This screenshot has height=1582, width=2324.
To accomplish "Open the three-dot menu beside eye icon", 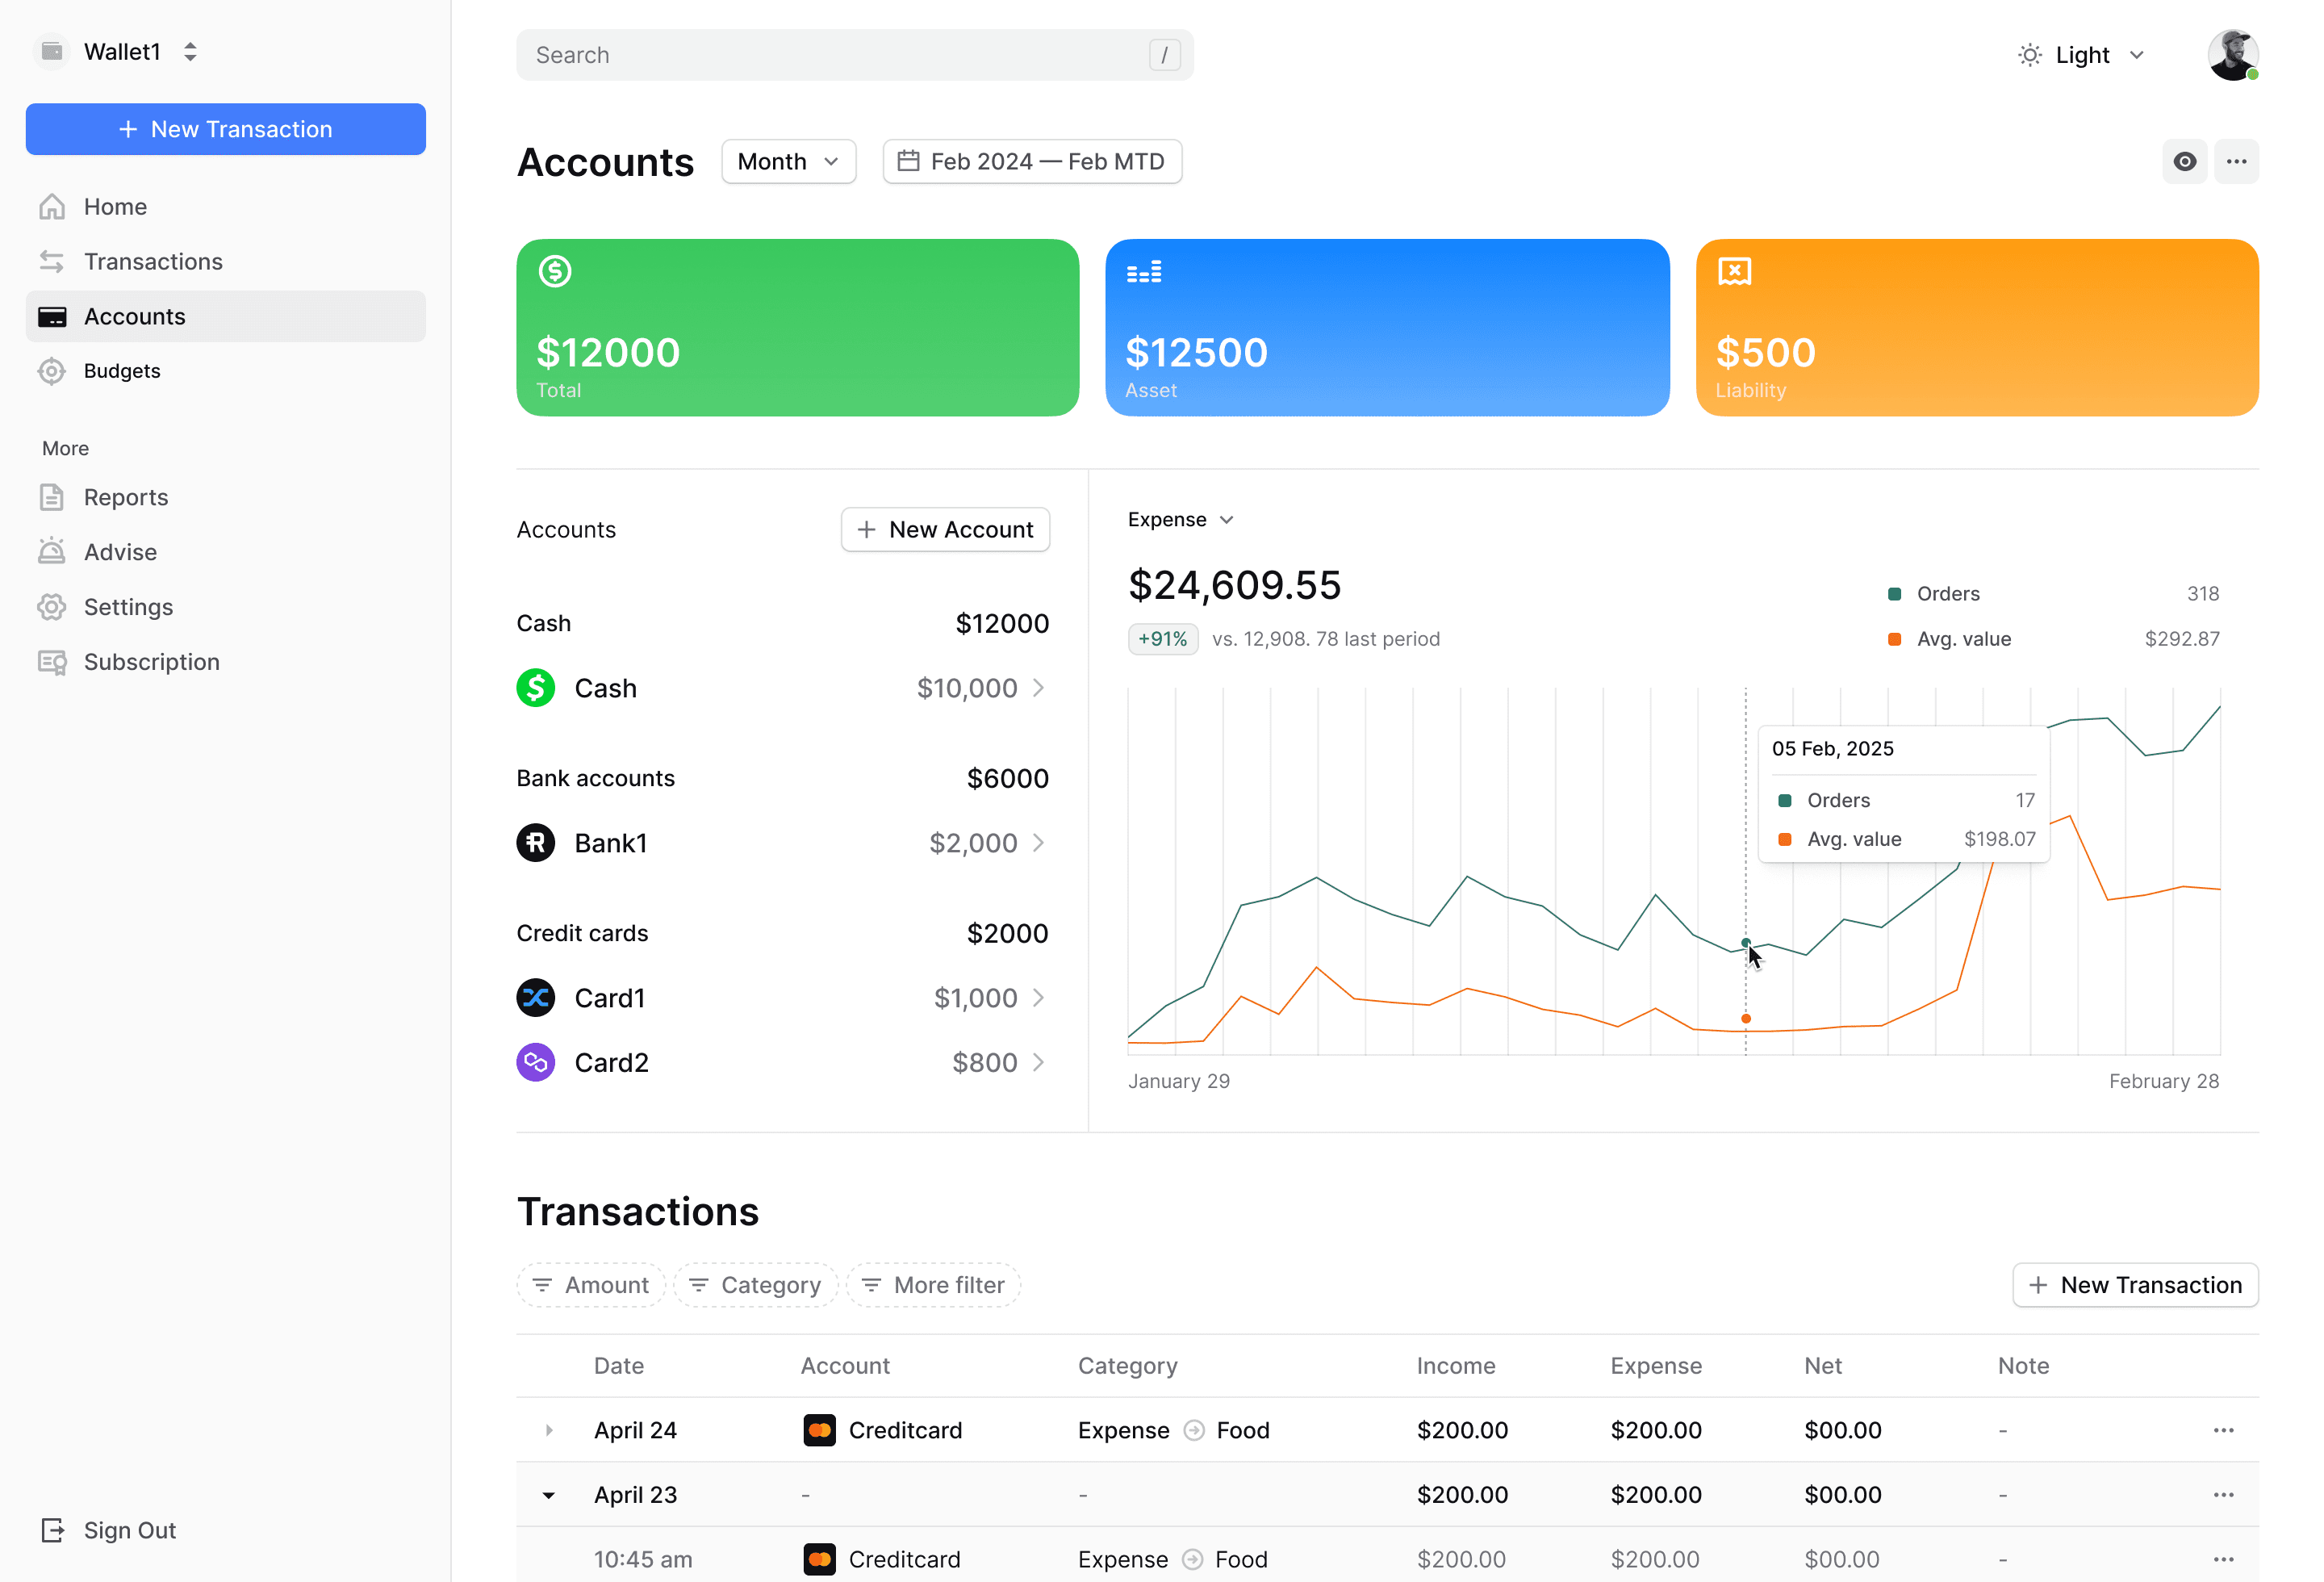I will pos(2236,162).
